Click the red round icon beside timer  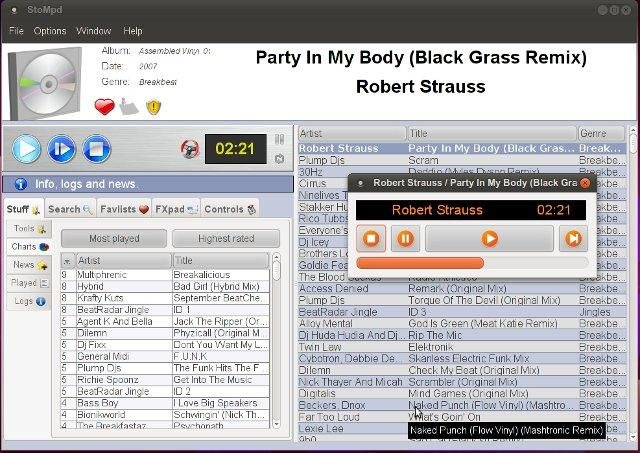click(190, 149)
